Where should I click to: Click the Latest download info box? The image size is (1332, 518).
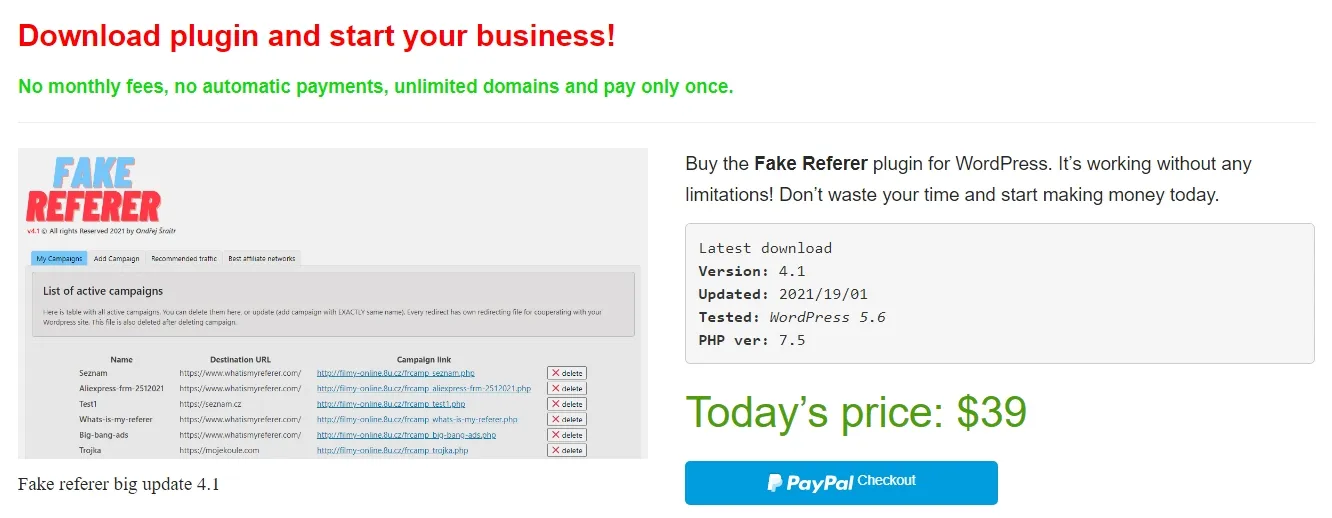(x=1000, y=293)
